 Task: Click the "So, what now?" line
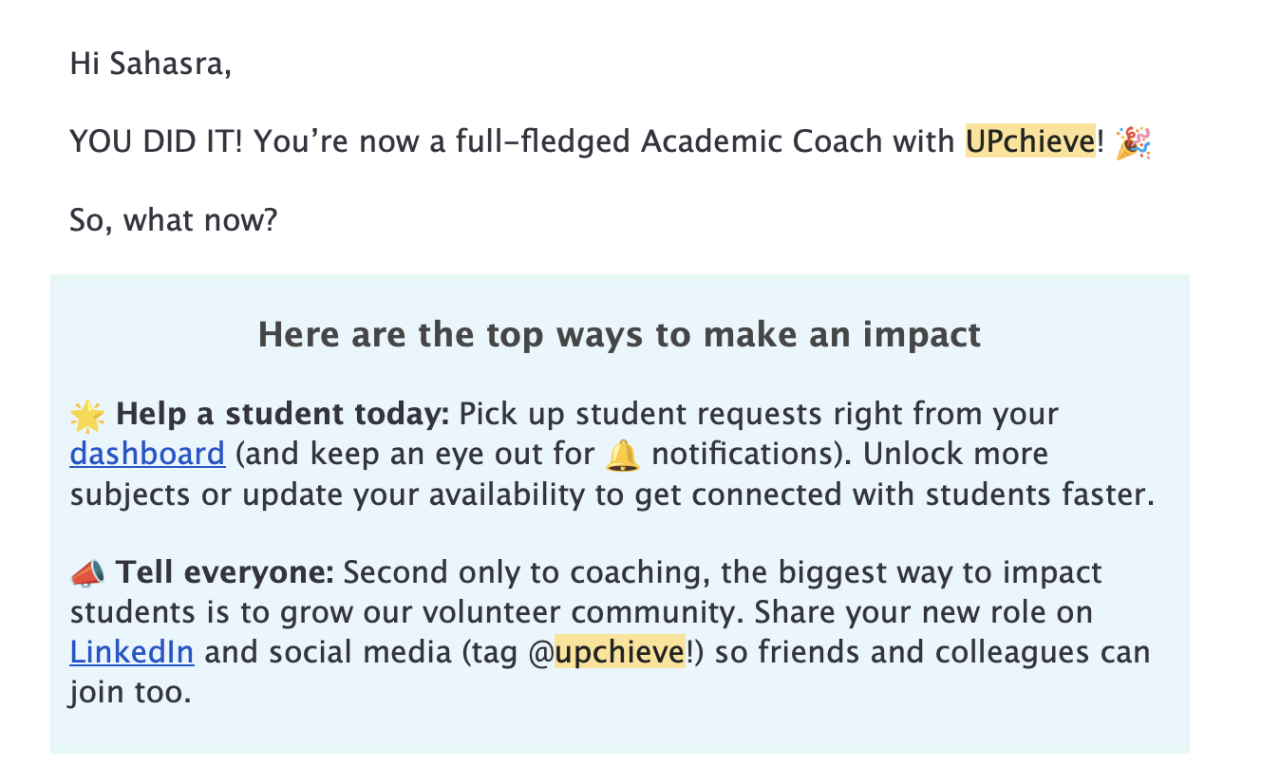172,220
